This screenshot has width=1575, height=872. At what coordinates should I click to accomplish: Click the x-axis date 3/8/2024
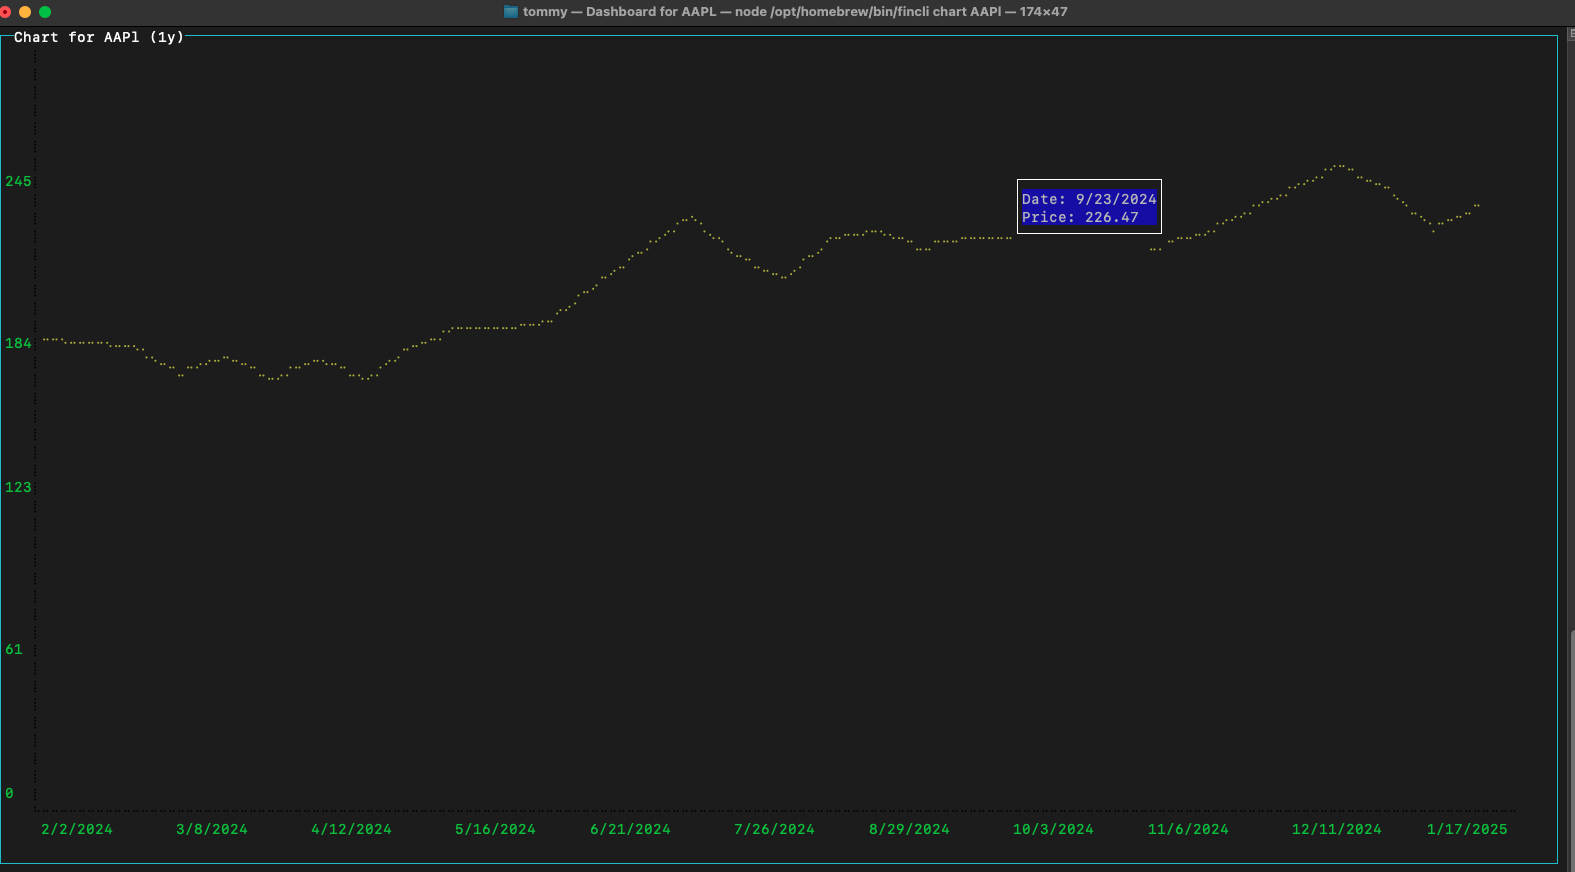[x=212, y=829]
